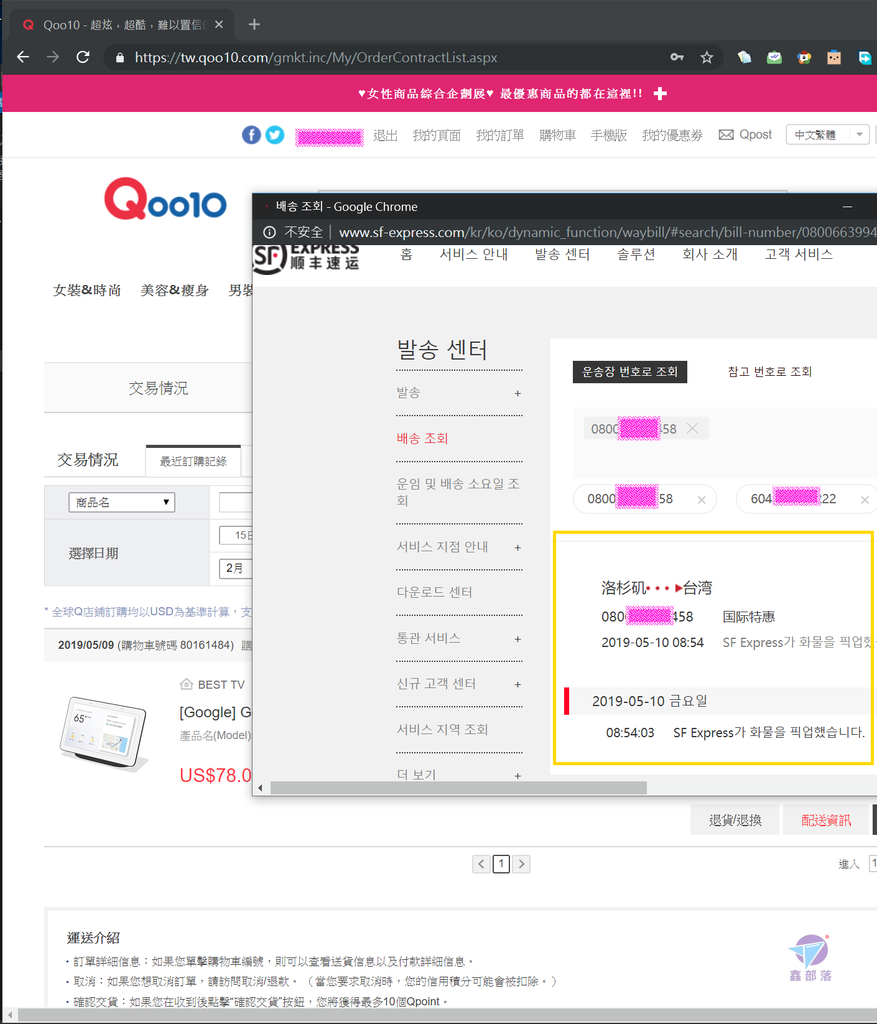Go to next page of orders

click(x=521, y=864)
